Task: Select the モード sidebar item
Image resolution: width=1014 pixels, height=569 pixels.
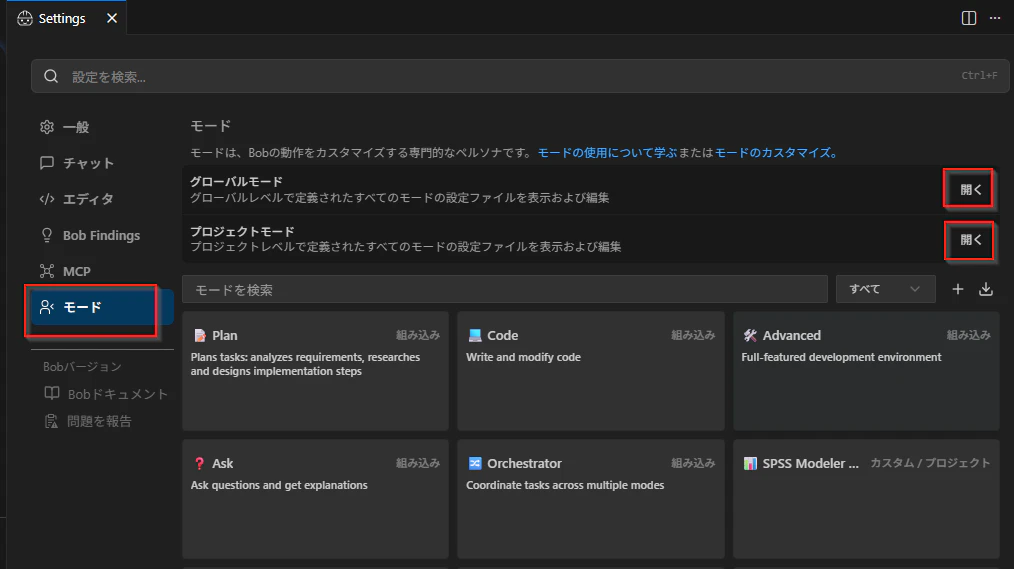Action: tap(102, 307)
